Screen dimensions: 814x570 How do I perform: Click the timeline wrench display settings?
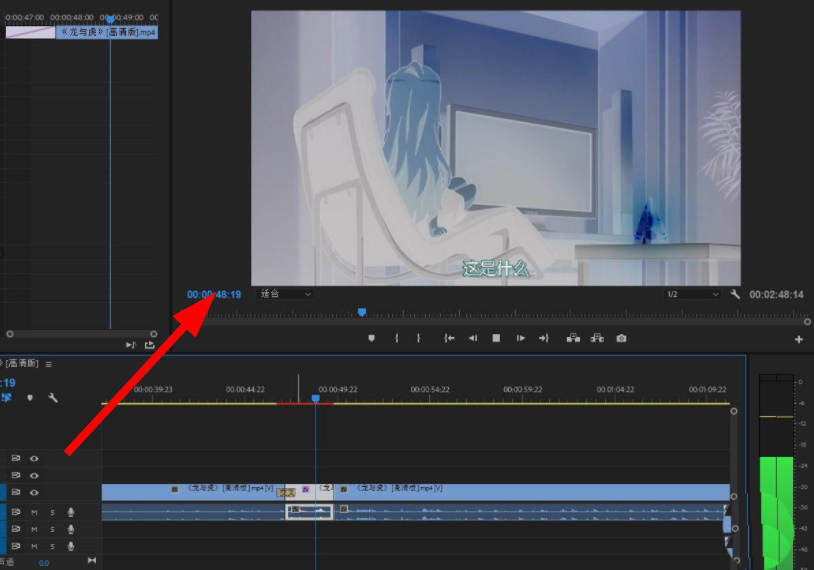pyautogui.click(x=53, y=397)
